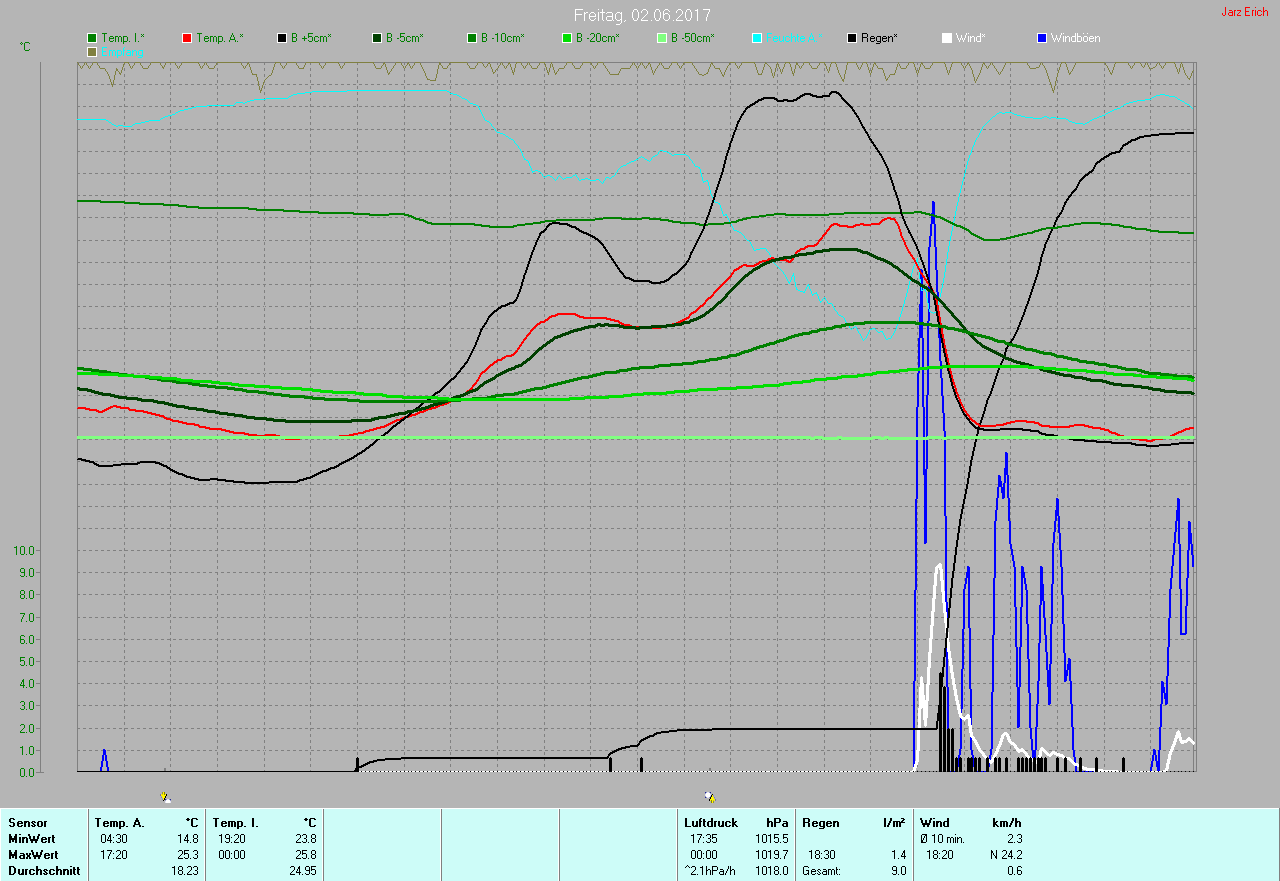1280x881 pixels.
Task: Open the Jarz Erich link
Action: click(1244, 12)
